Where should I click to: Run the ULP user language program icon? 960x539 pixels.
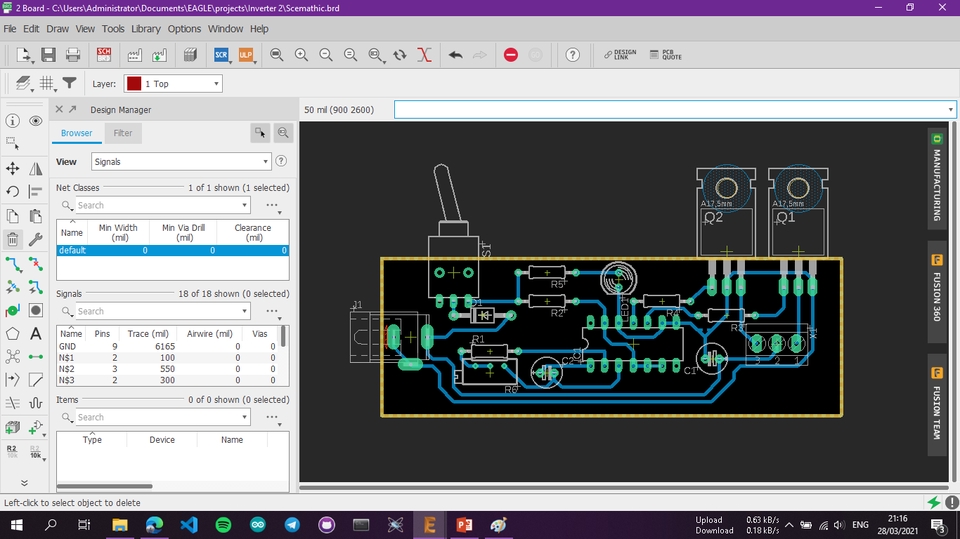246,55
